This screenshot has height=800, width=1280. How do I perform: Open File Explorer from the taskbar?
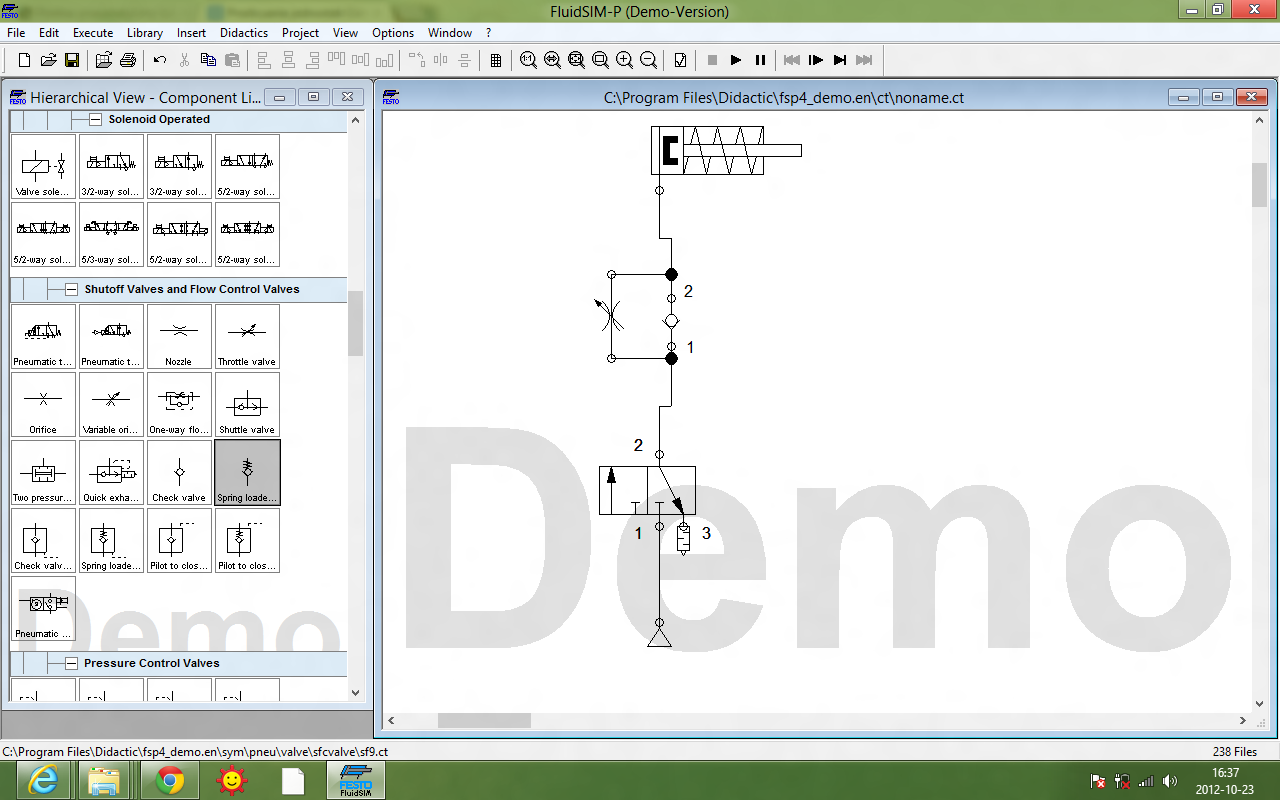click(x=104, y=780)
